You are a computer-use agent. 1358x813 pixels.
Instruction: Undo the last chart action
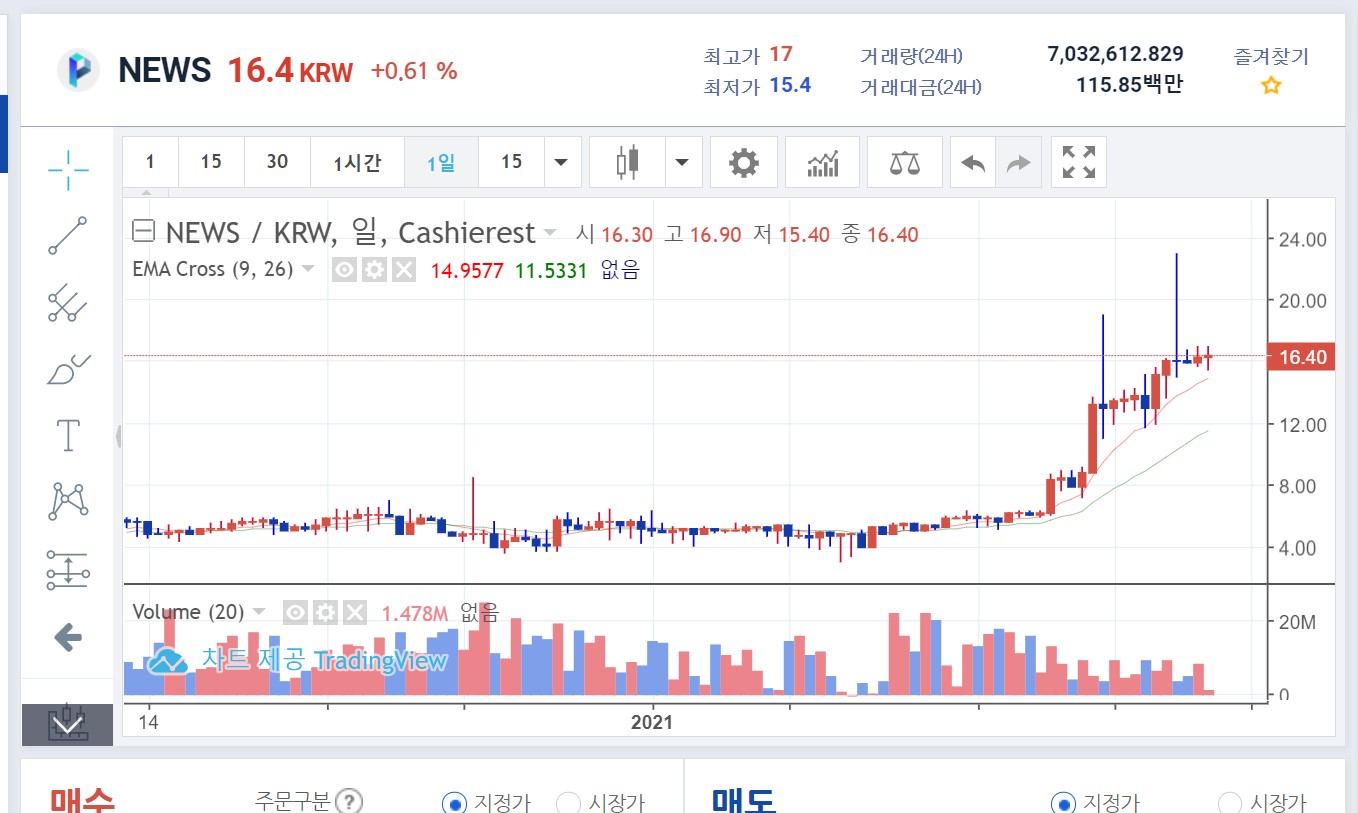tap(973, 162)
